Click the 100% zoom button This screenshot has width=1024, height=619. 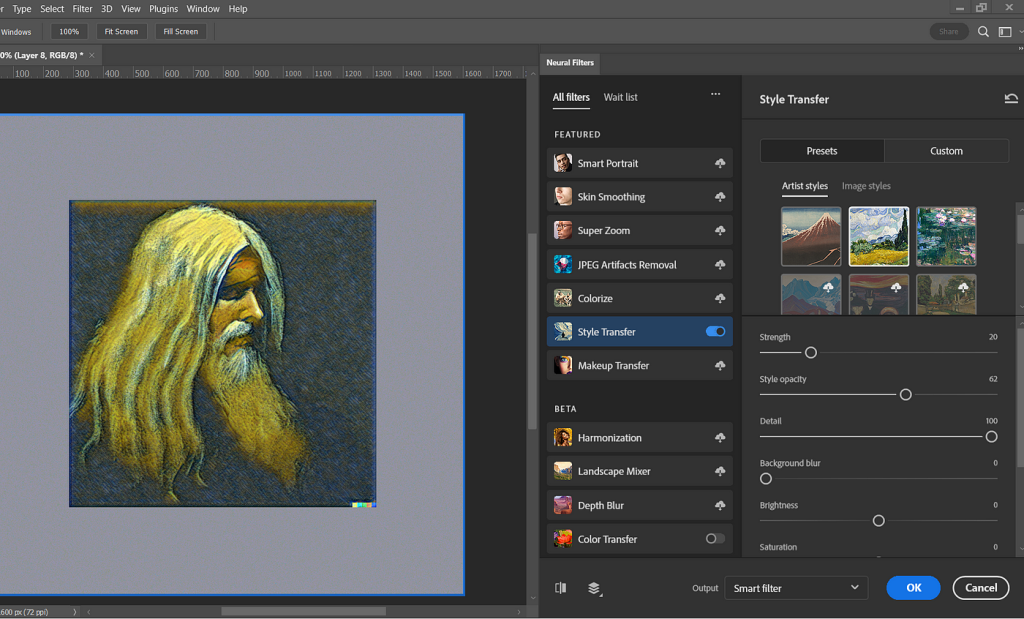[69, 31]
